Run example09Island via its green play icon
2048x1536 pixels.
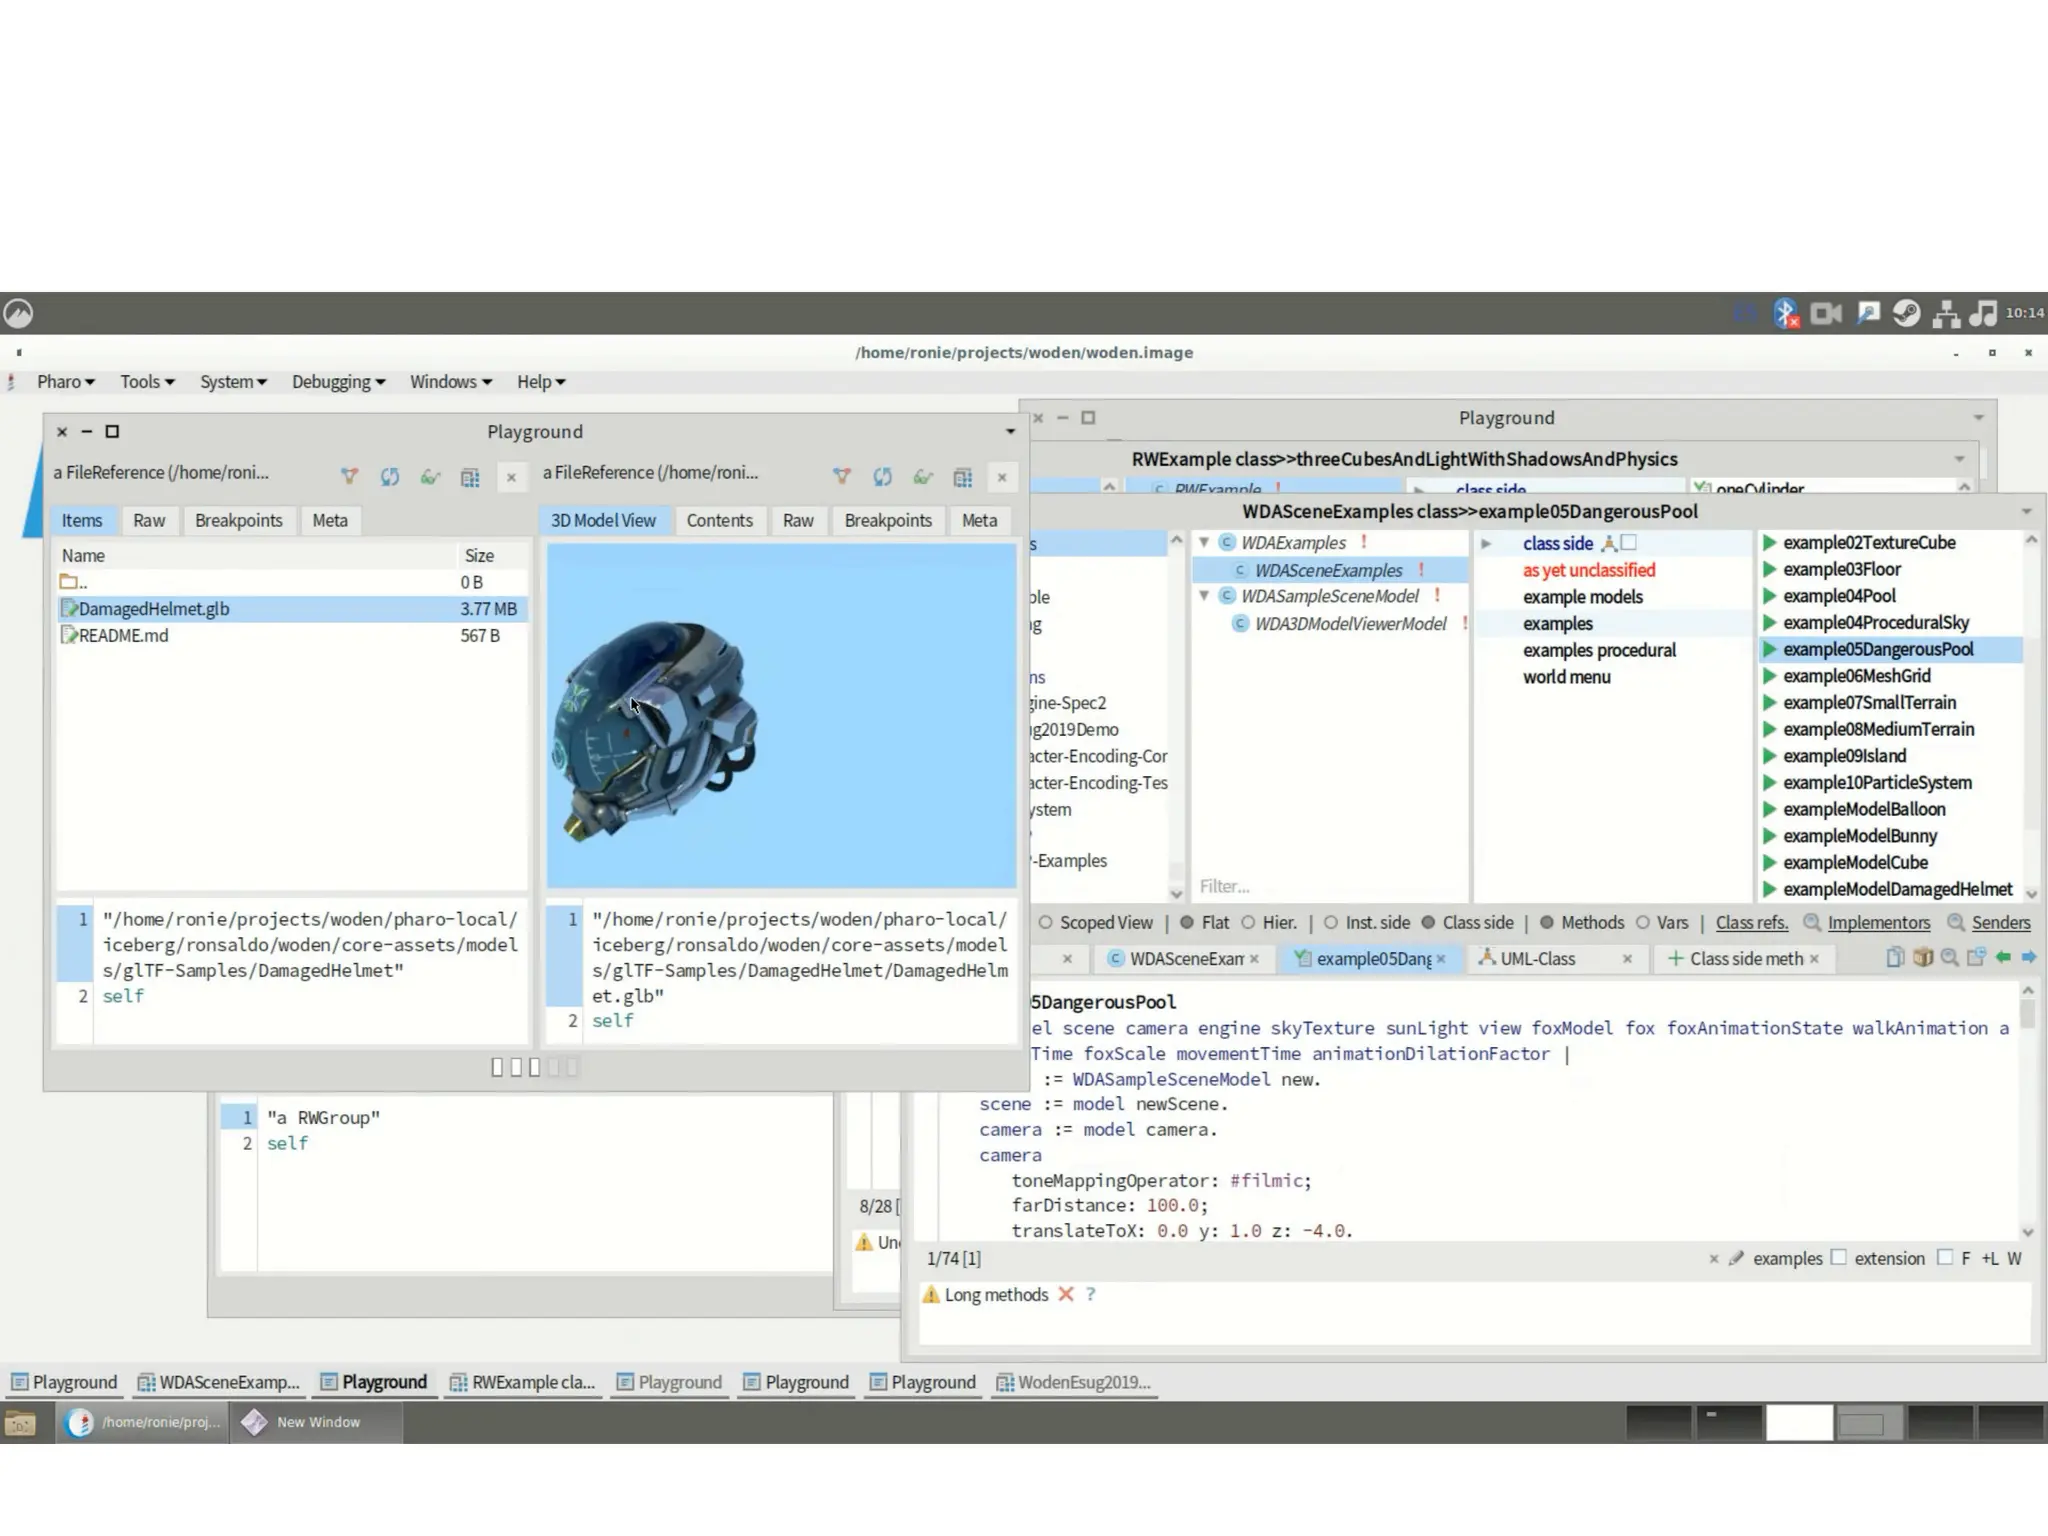1769,756
